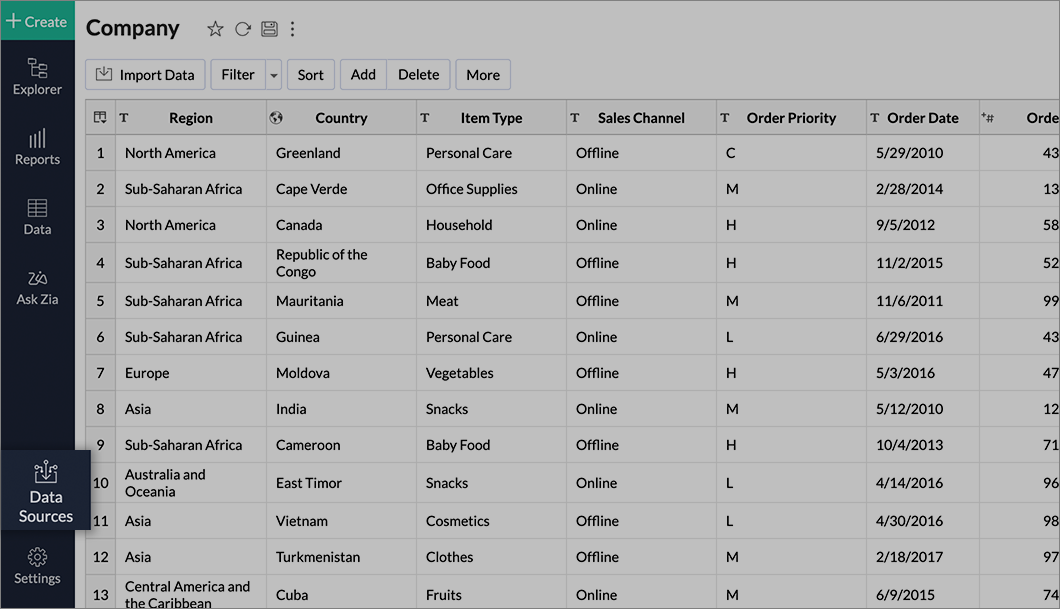1060x609 pixels.
Task: Click the select-all table icon in header row
Action: coord(100,117)
